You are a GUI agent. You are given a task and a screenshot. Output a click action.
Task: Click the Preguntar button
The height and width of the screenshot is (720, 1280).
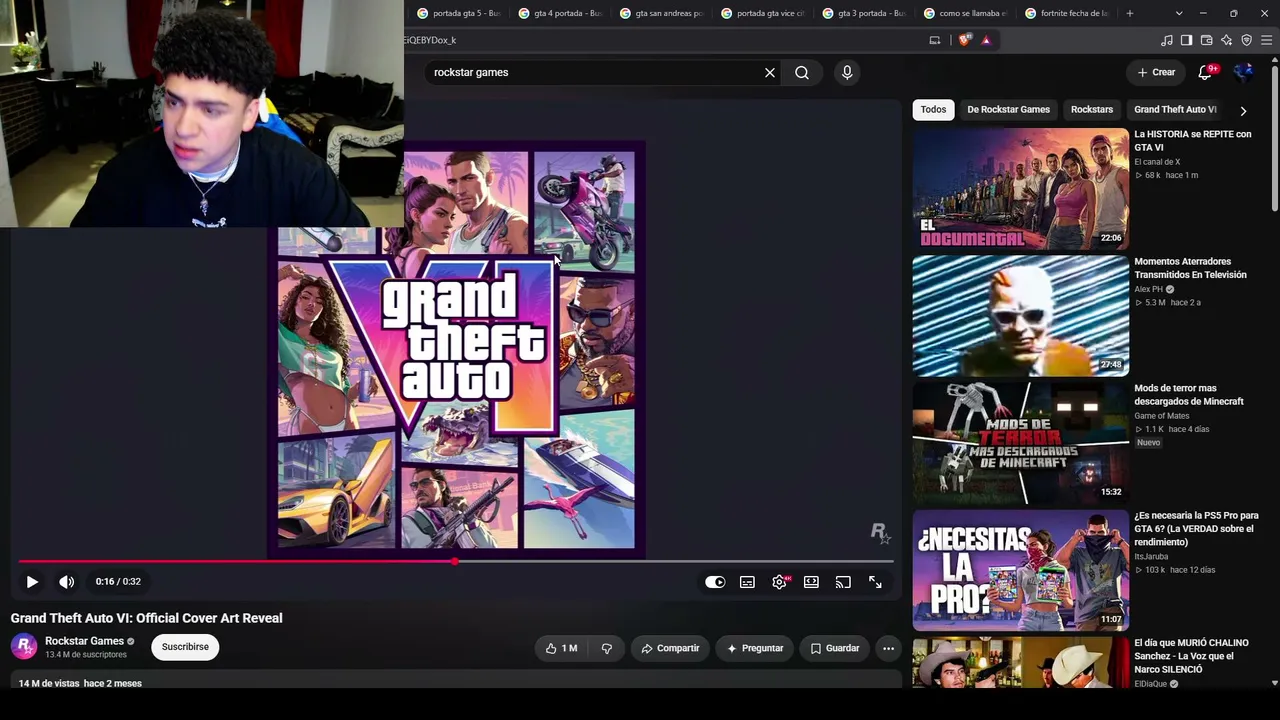755,648
